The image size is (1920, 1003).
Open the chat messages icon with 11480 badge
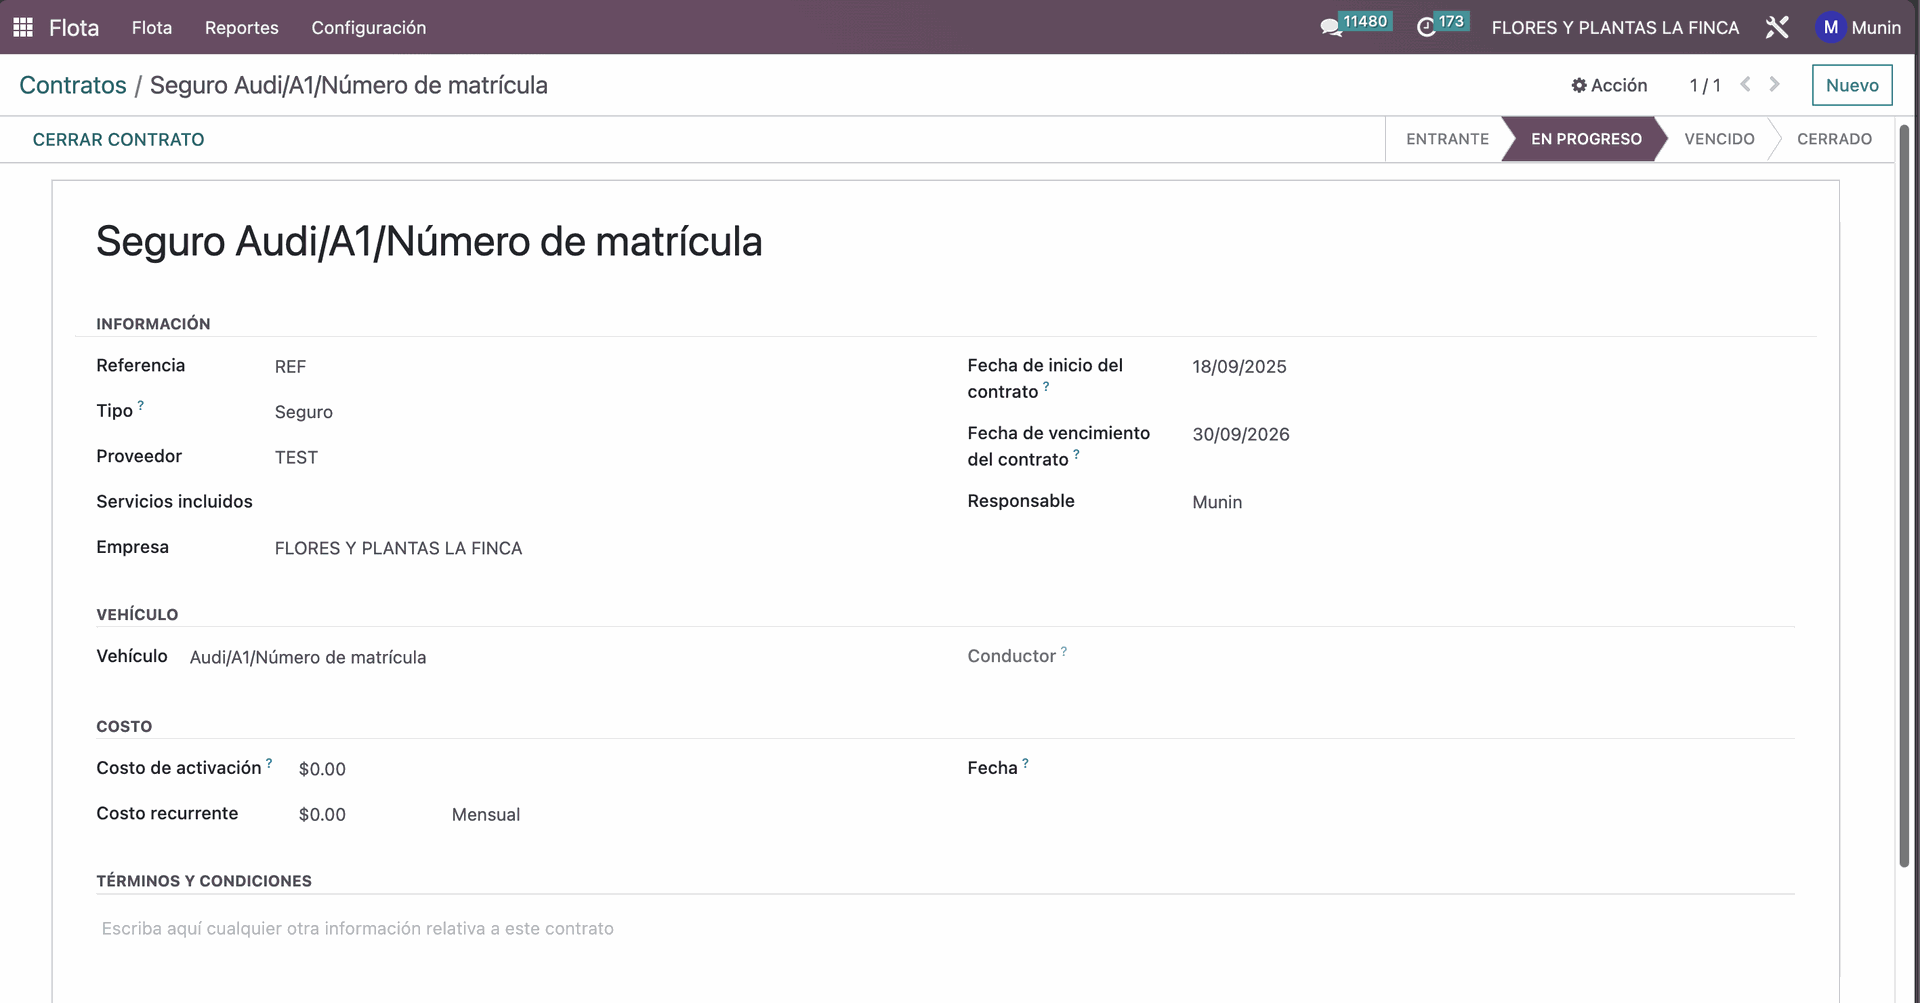1332,27
